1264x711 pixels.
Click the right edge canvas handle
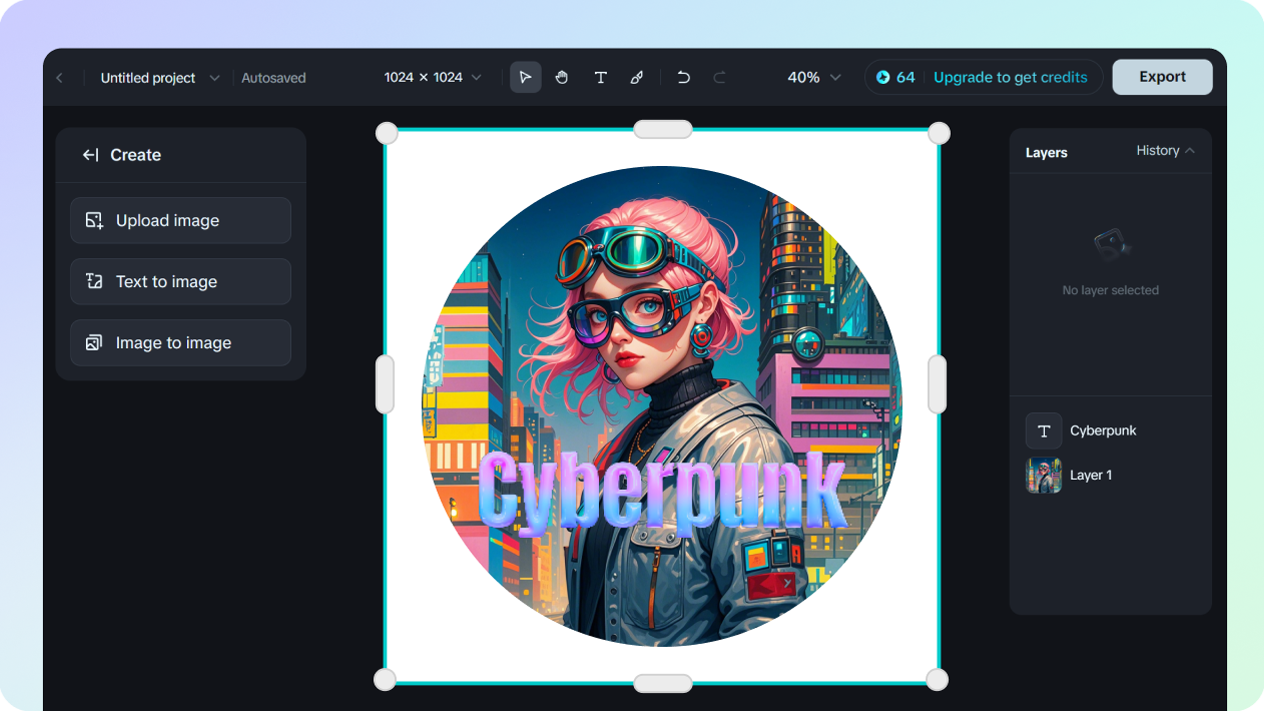(x=937, y=384)
